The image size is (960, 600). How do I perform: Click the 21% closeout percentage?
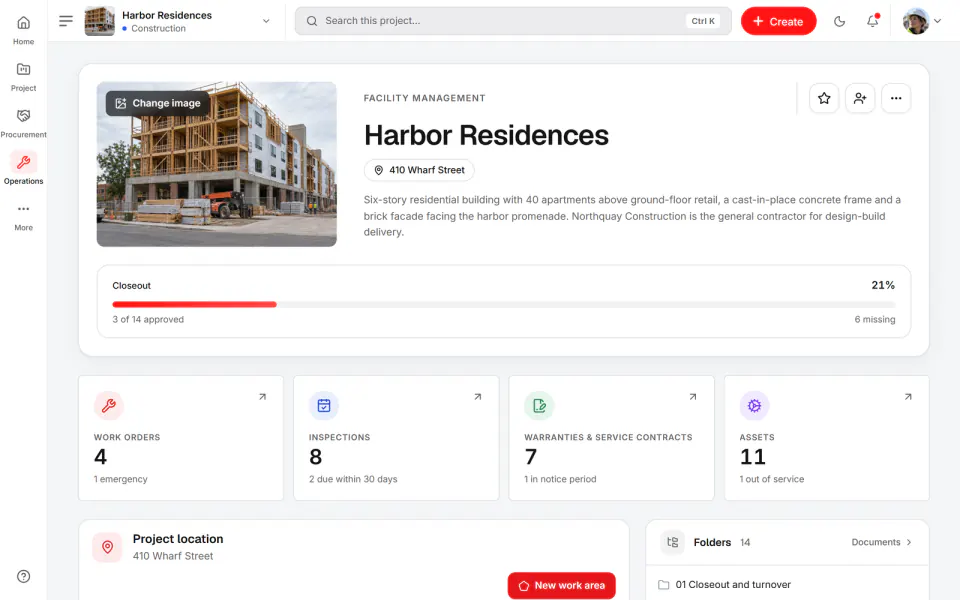[x=883, y=285]
